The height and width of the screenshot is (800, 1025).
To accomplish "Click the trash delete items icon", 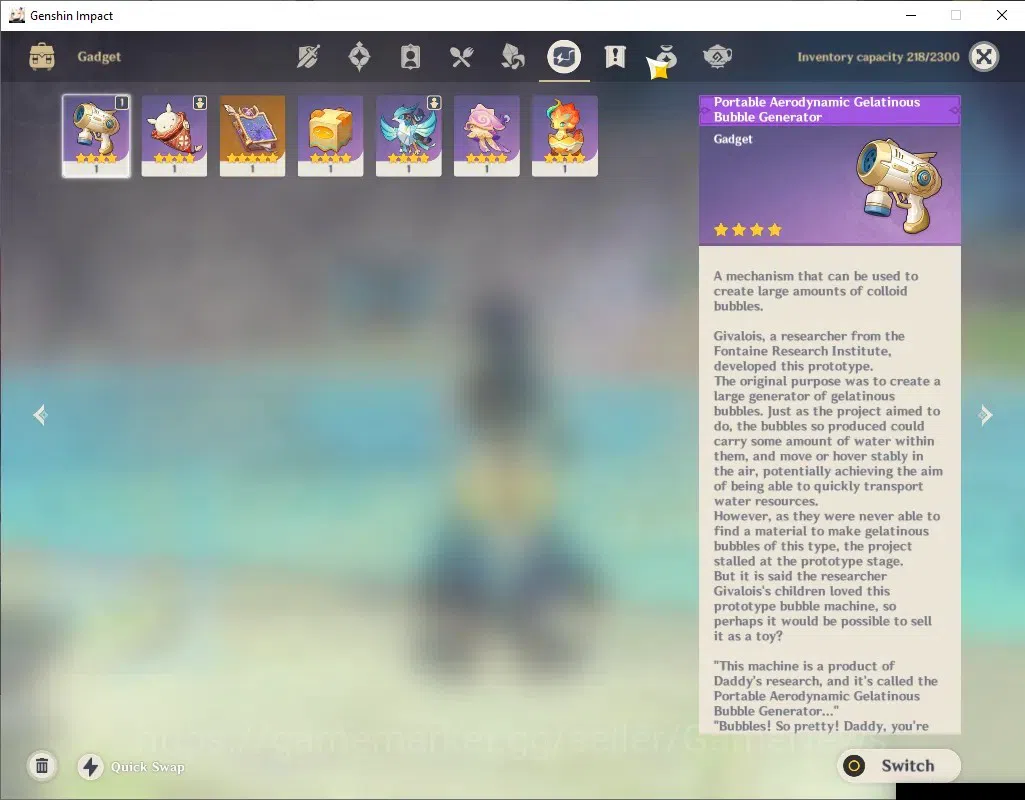I will (x=42, y=766).
